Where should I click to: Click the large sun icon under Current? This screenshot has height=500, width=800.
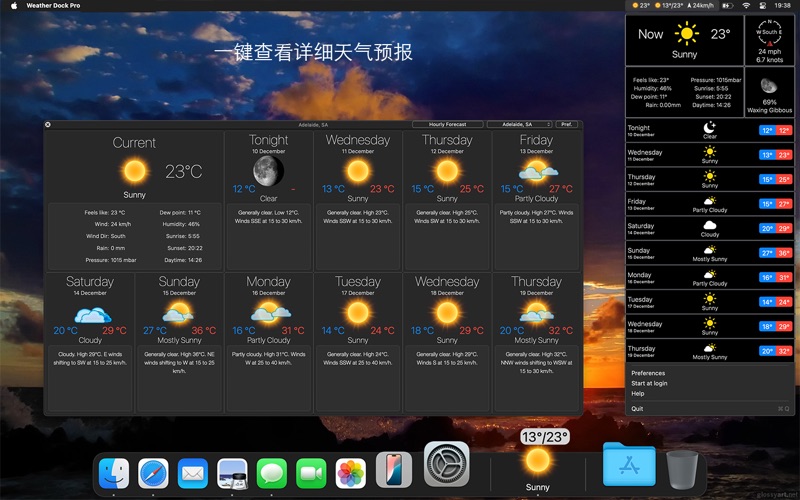(x=134, y=171)
